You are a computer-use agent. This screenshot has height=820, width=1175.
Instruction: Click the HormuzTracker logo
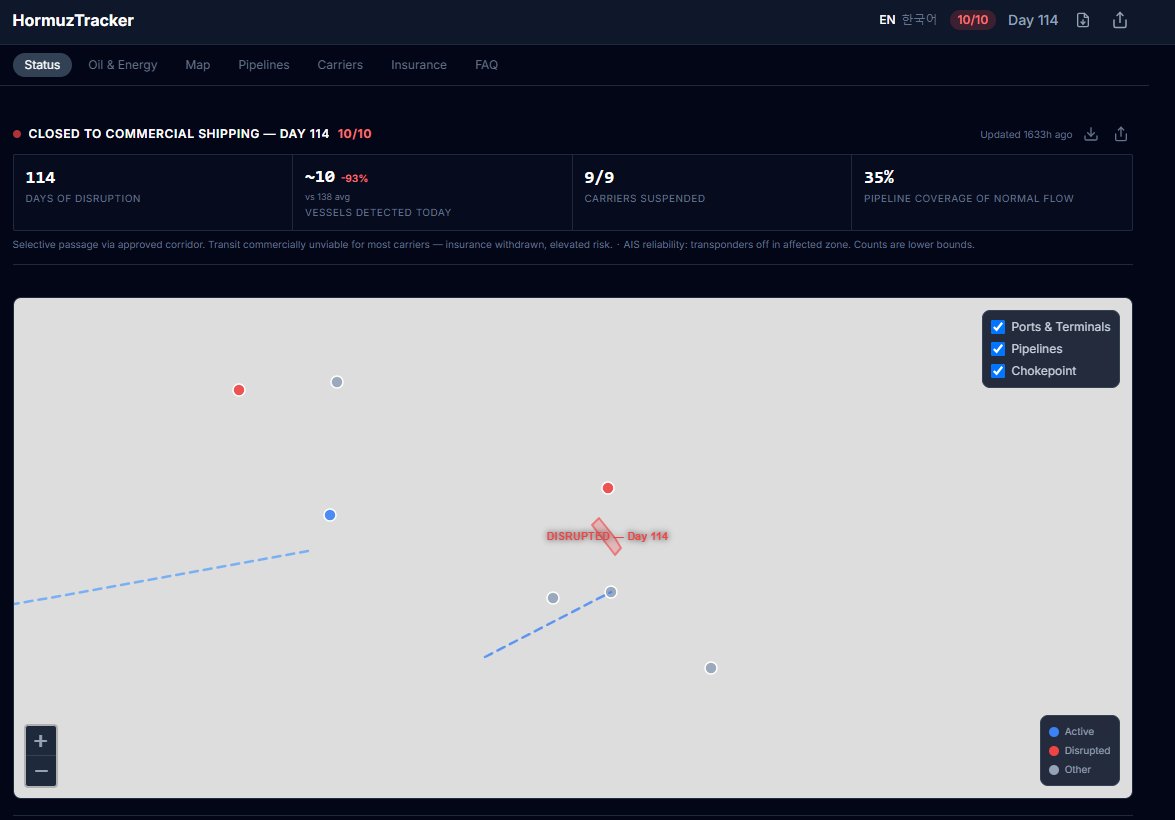coord(73,20)
